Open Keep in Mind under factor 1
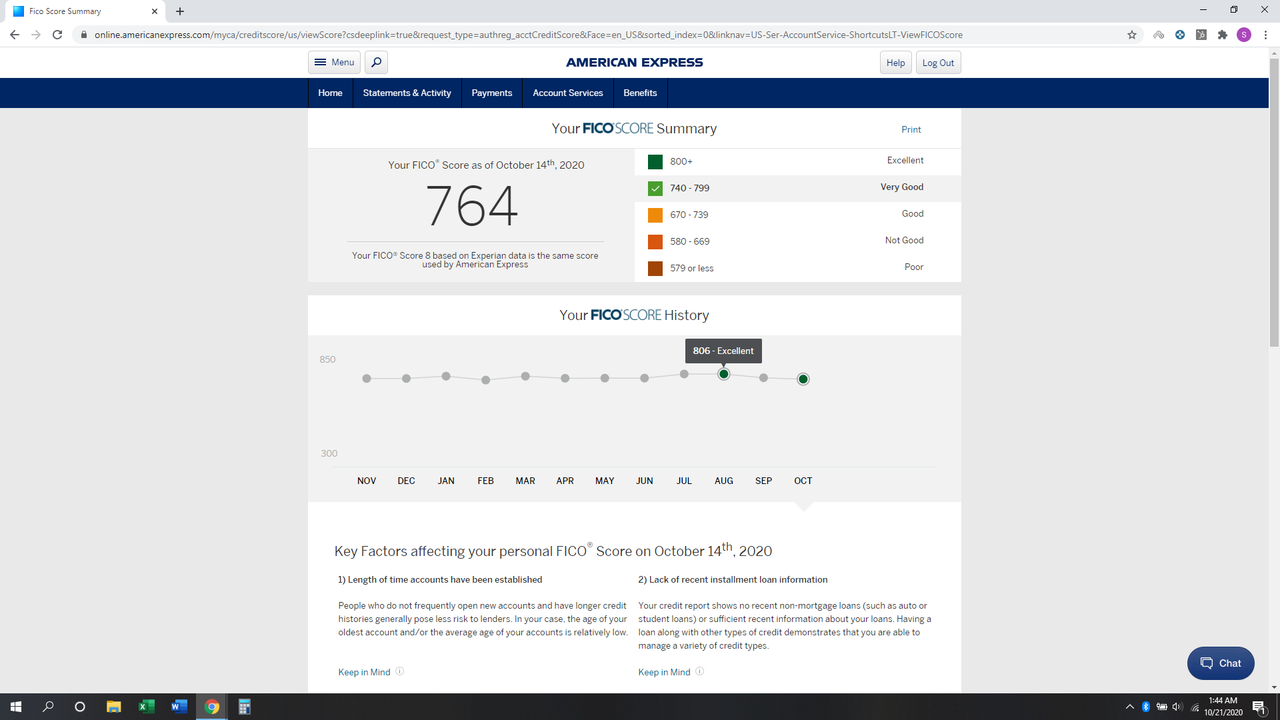The width and height of the screenshot is (1280, 720). tap(364, 672)
